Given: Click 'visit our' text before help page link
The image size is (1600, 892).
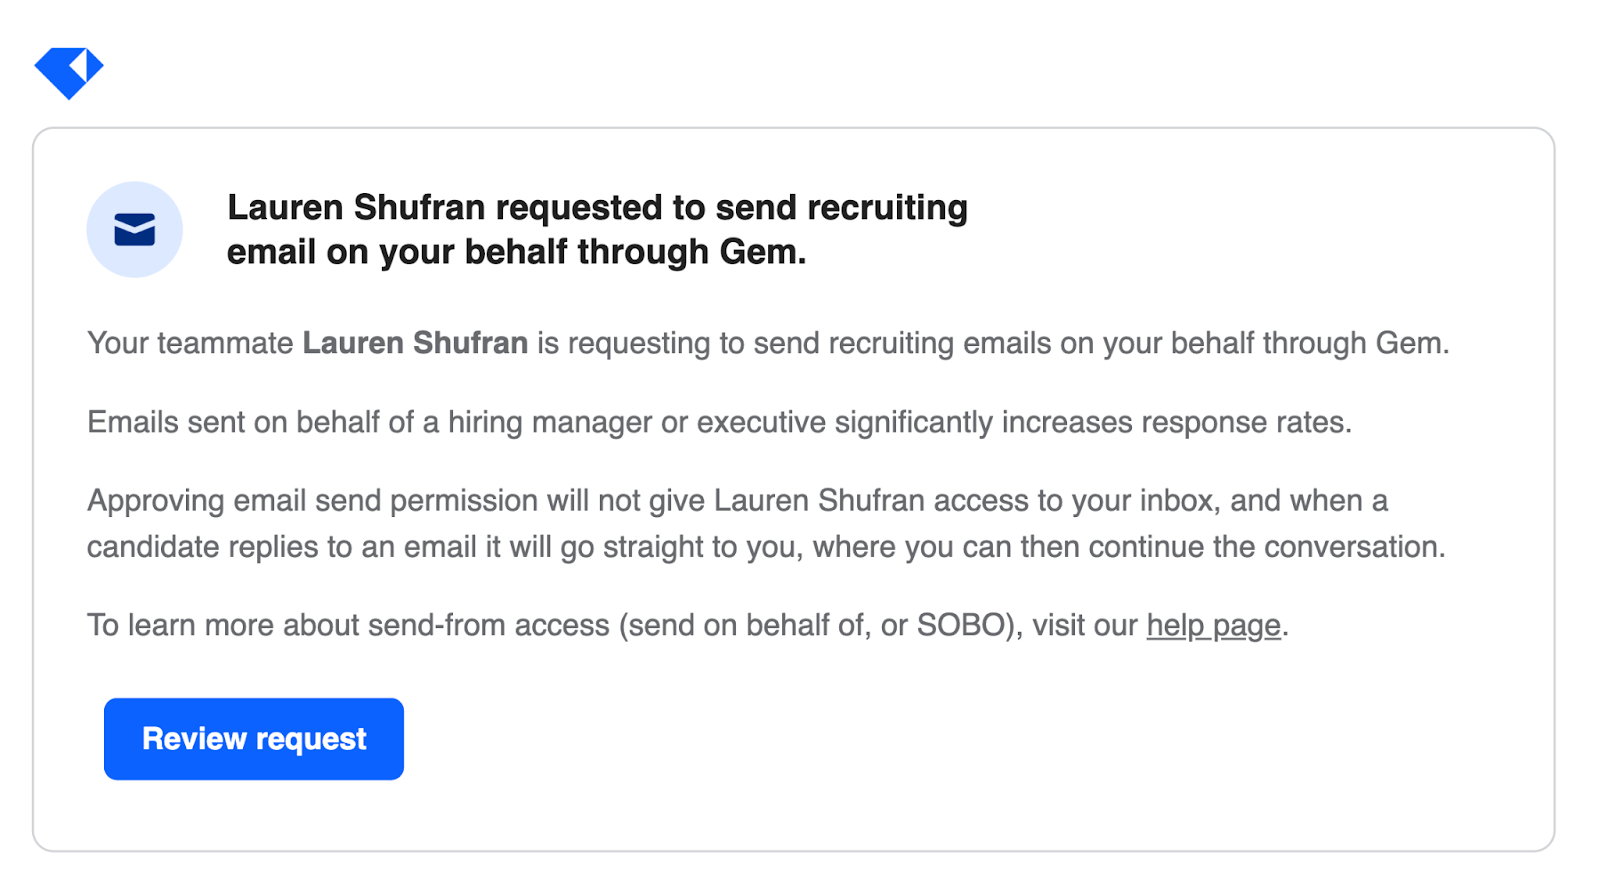Looking at the screenshot, I should (x=1085, y=625).
